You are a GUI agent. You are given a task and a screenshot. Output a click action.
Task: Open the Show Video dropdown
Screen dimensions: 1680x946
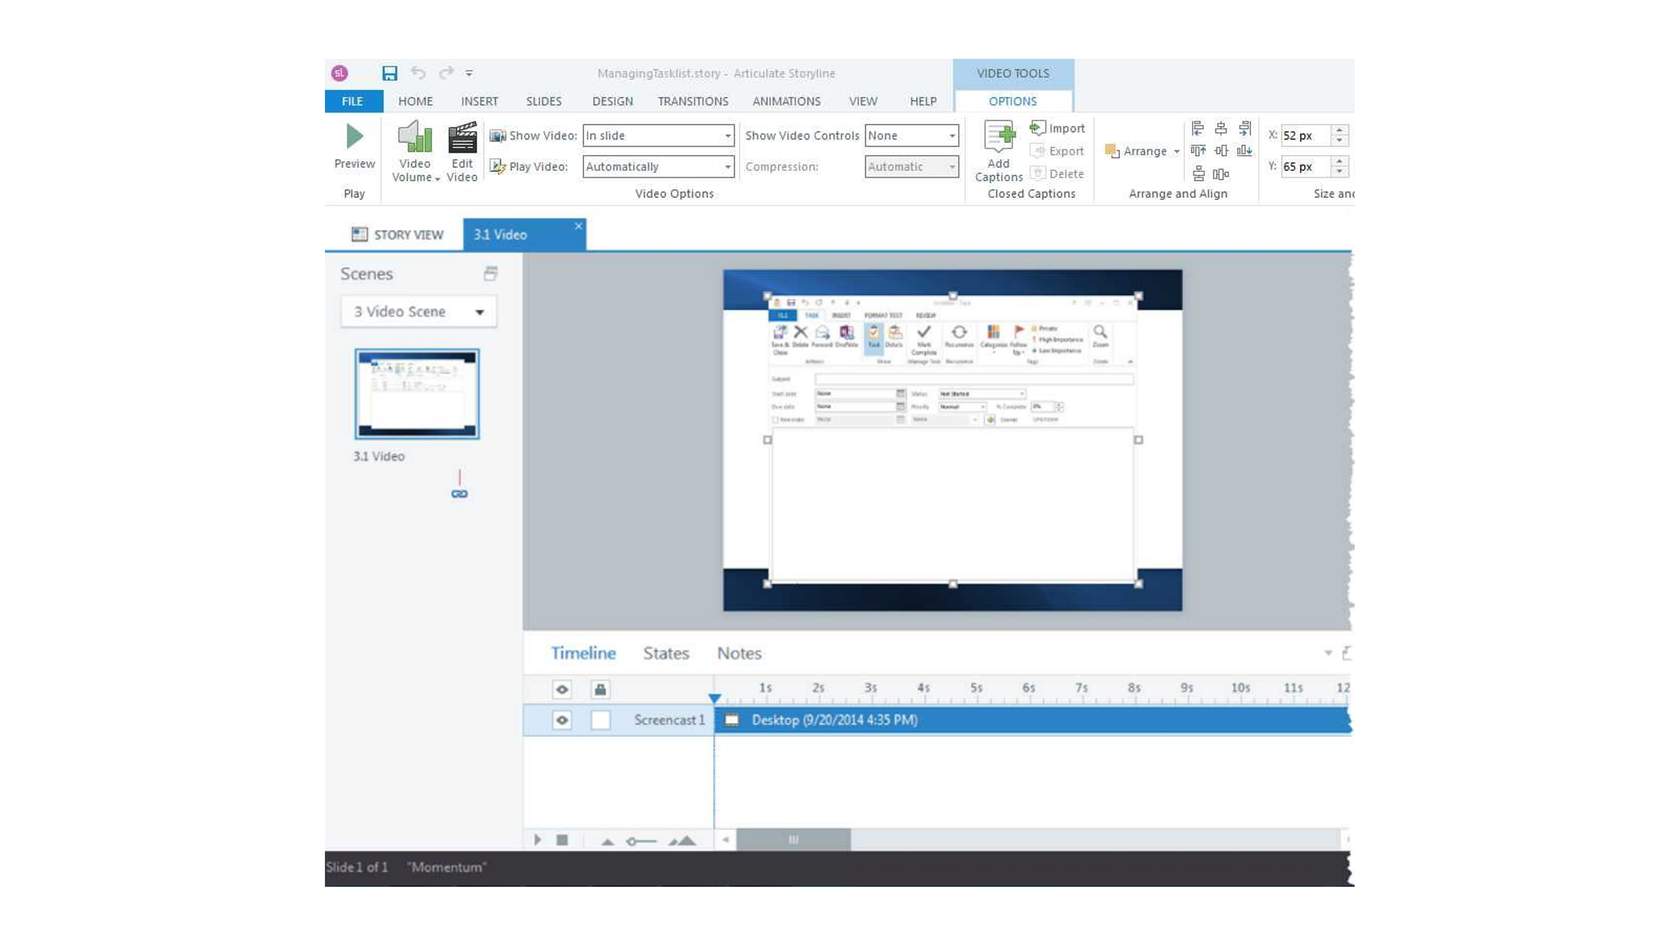point(658,135)
